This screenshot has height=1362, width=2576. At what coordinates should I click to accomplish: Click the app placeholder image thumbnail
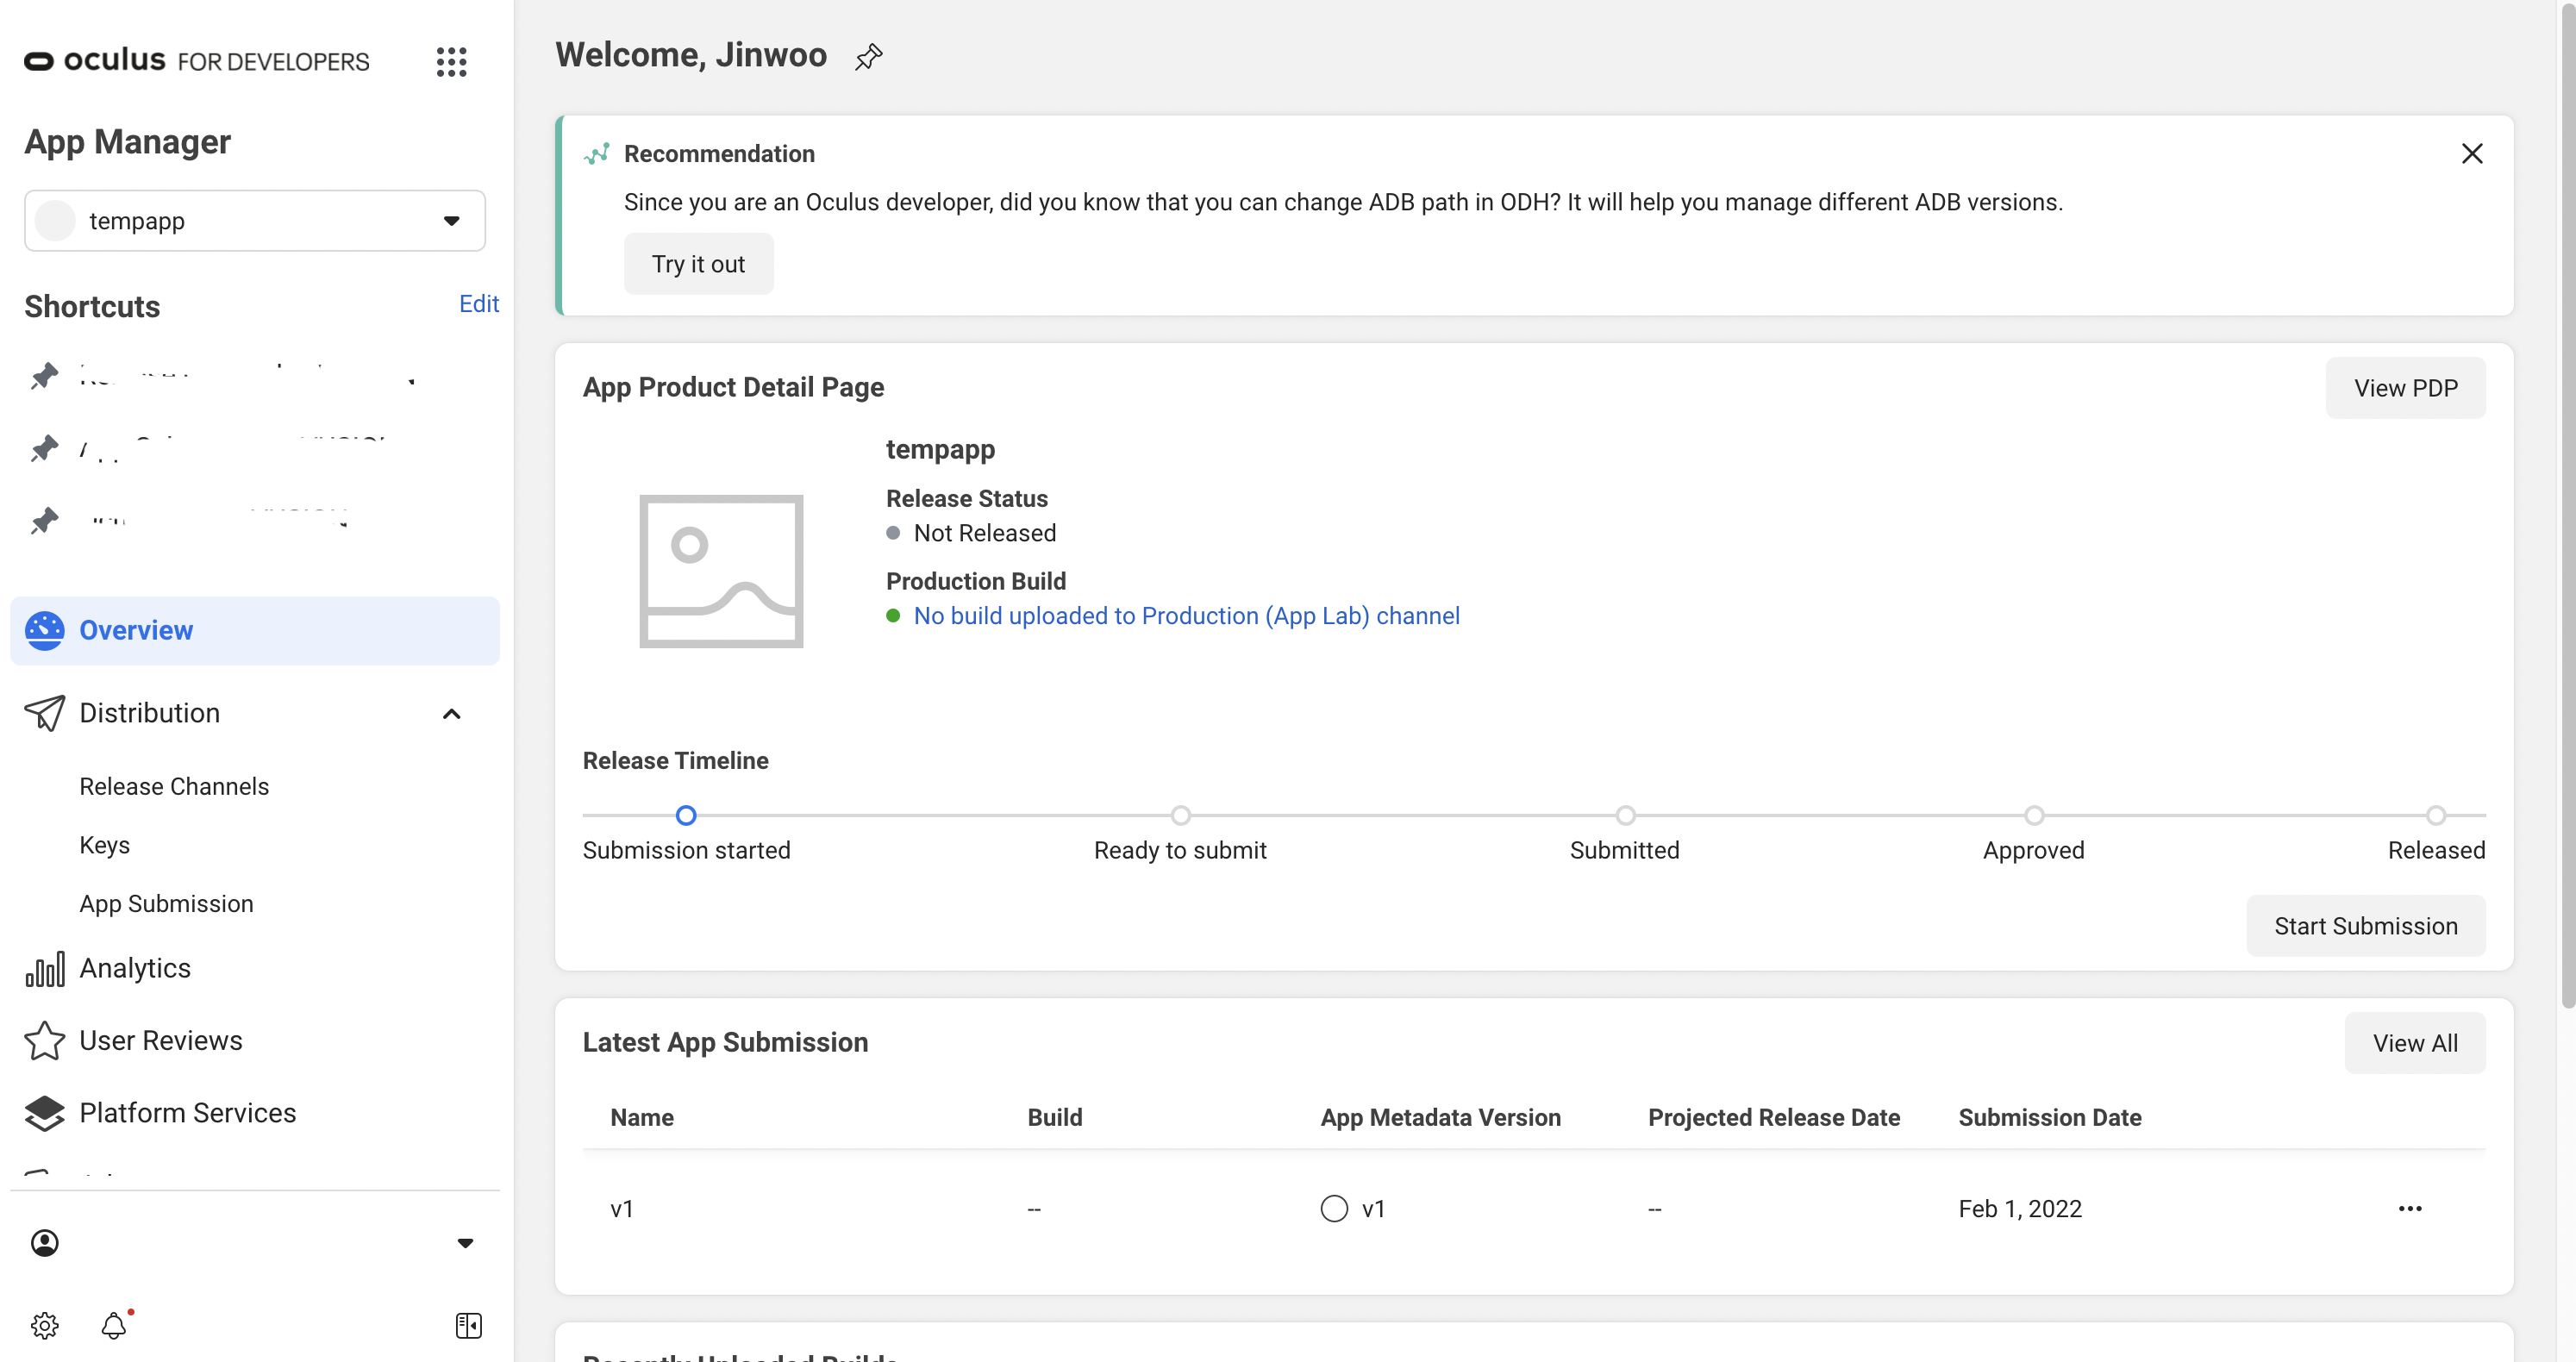pyautogui.click(x=721, y=571)
